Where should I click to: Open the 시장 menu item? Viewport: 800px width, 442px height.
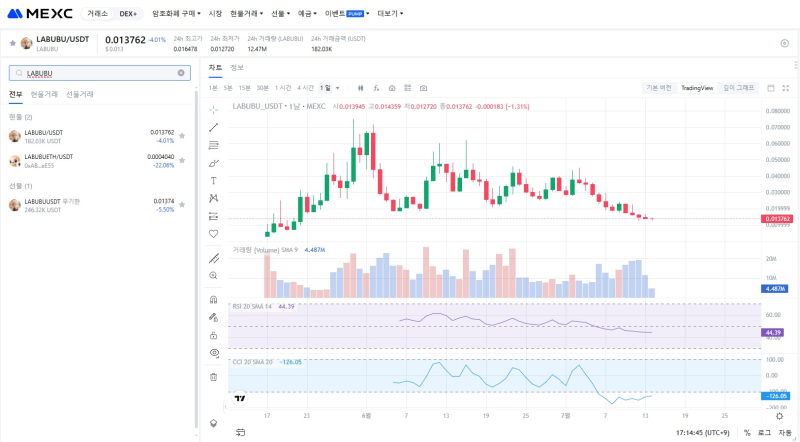click(215, 14)
